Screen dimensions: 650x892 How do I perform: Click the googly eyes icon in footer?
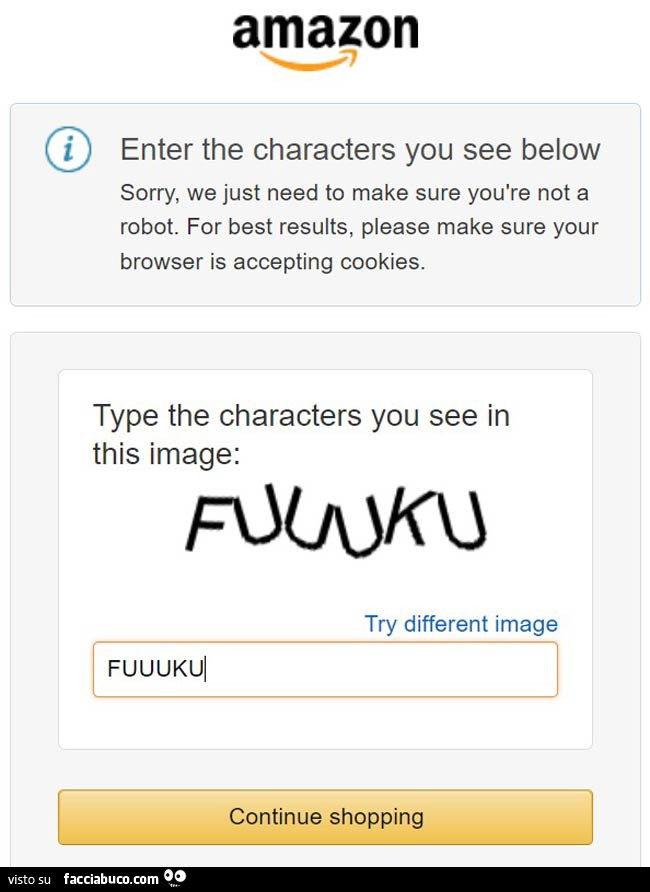click(x=174, y=878)
